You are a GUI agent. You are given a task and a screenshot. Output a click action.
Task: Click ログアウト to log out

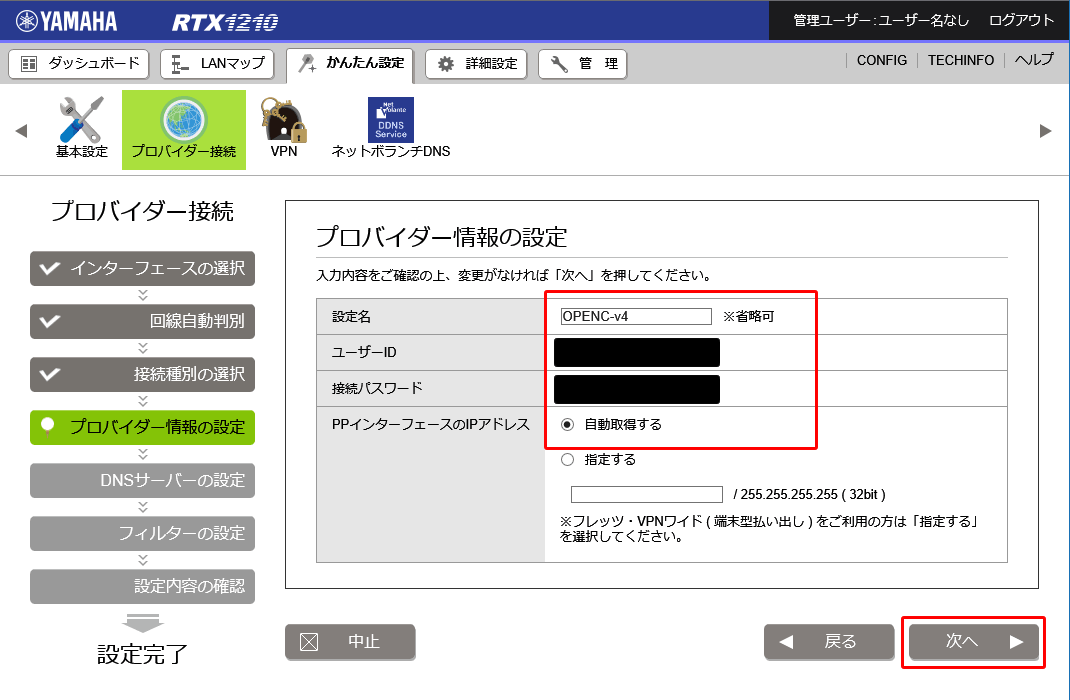click(1022, 20)
